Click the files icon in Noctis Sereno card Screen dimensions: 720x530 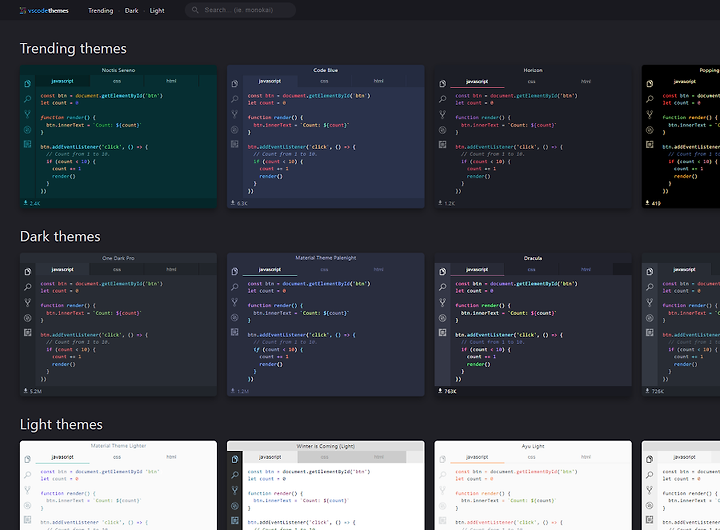point(28,84)
